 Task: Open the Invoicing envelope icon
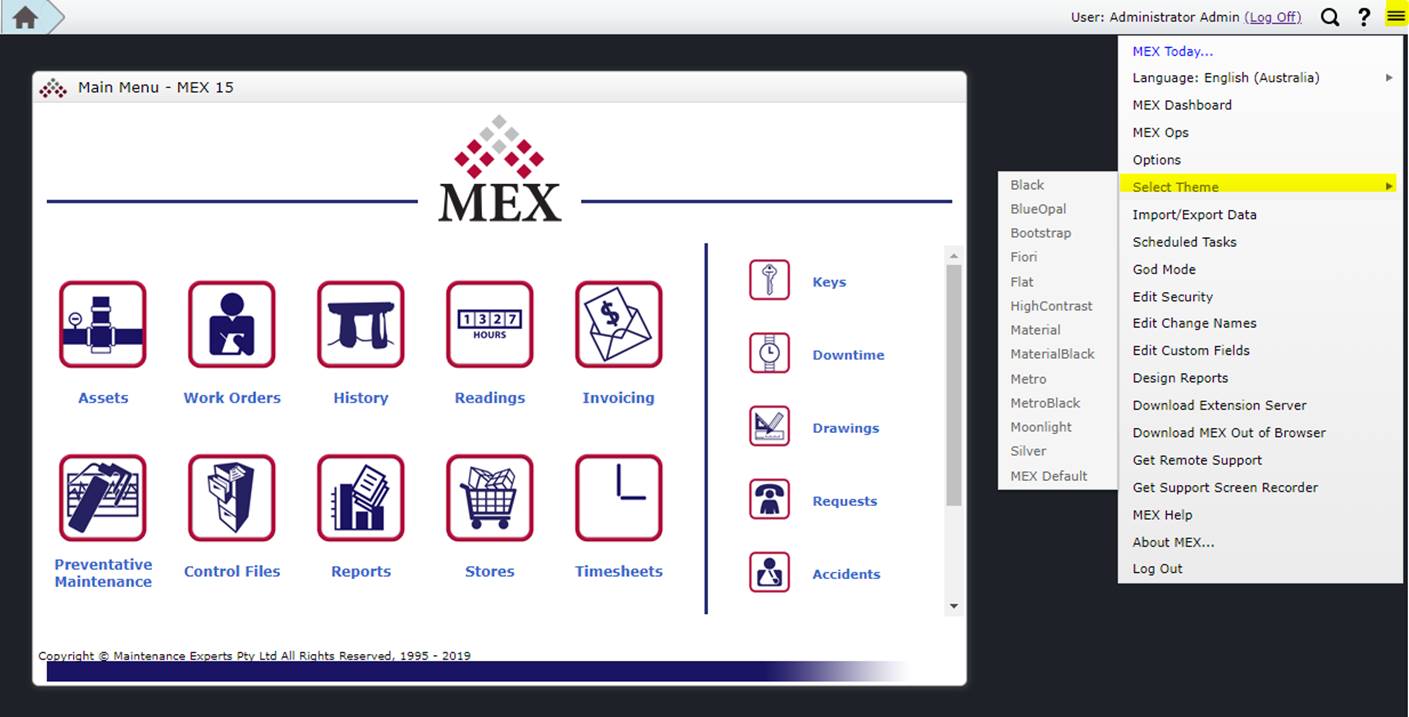pyautogui.click(x=619, y=324)
